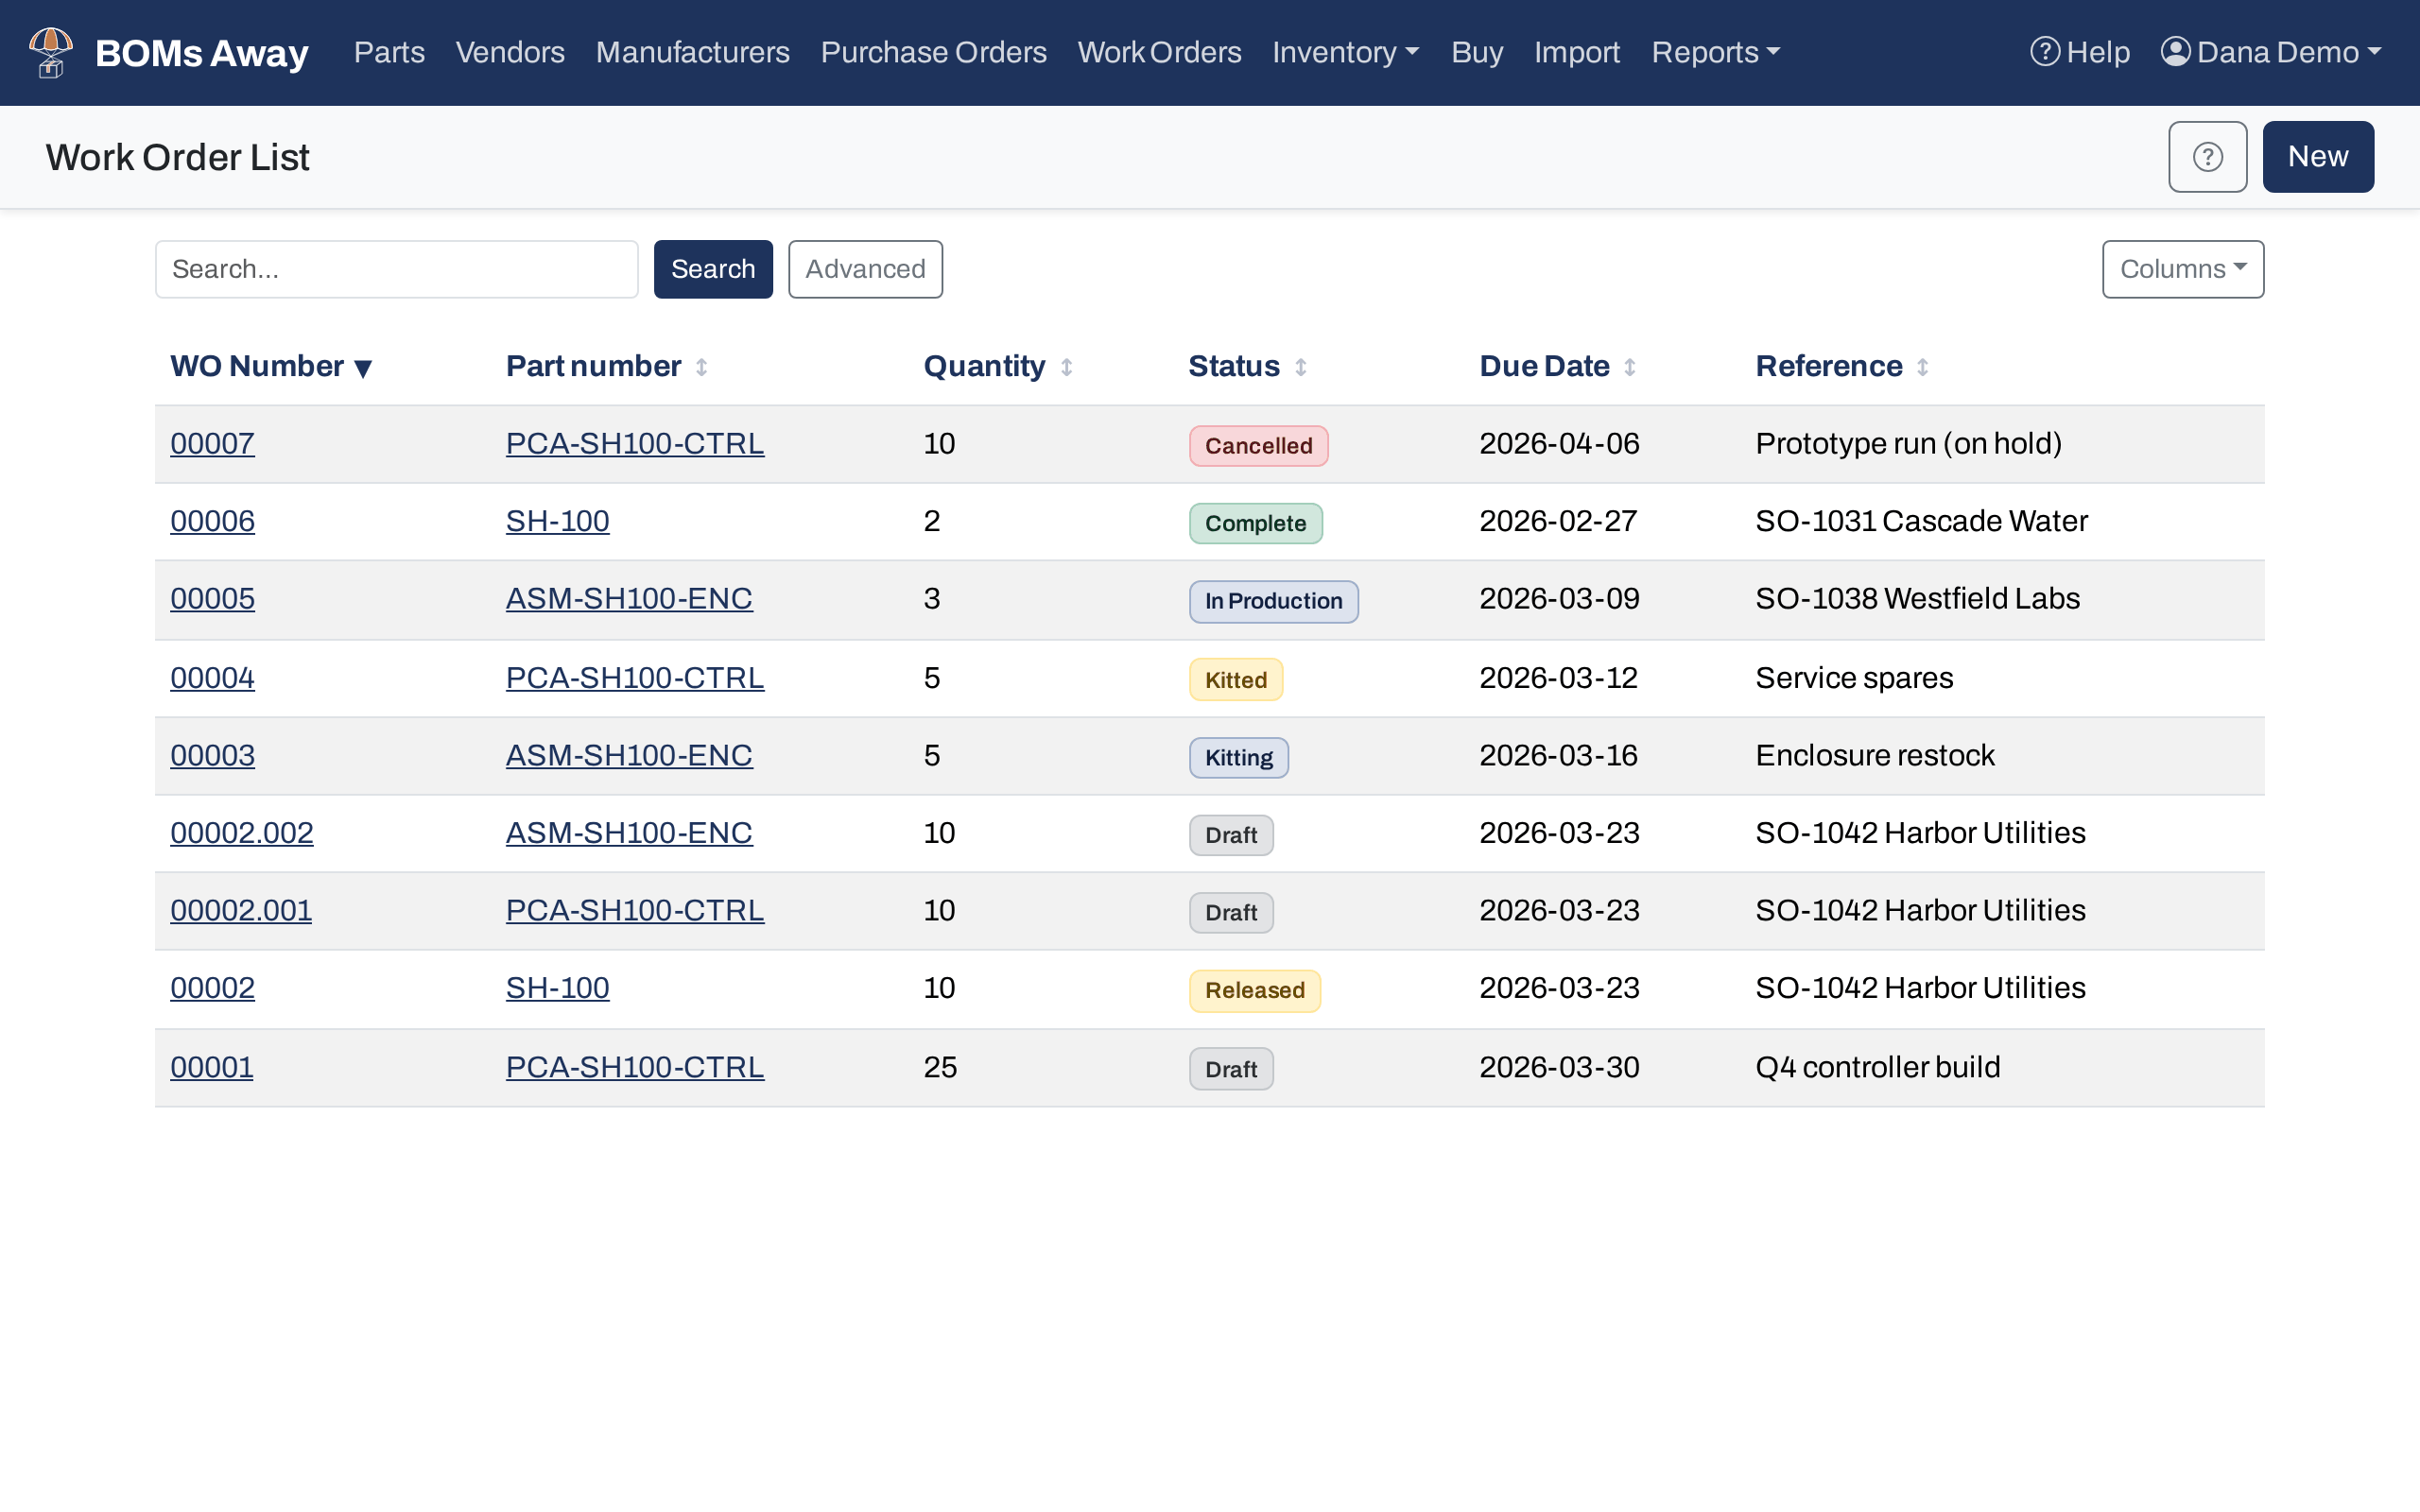Open work order 00005

[212, 598]
